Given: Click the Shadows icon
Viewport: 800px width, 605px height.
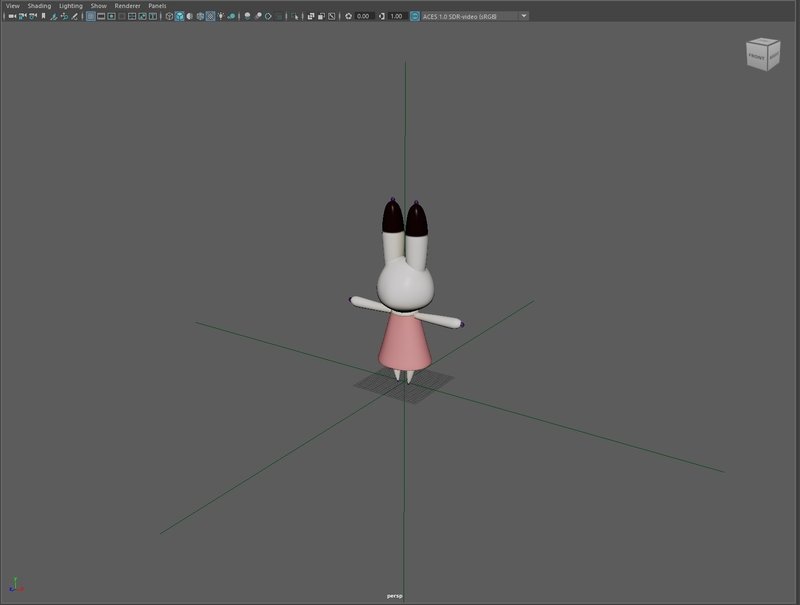Looking at the screenshot, I should coord(232,16).
